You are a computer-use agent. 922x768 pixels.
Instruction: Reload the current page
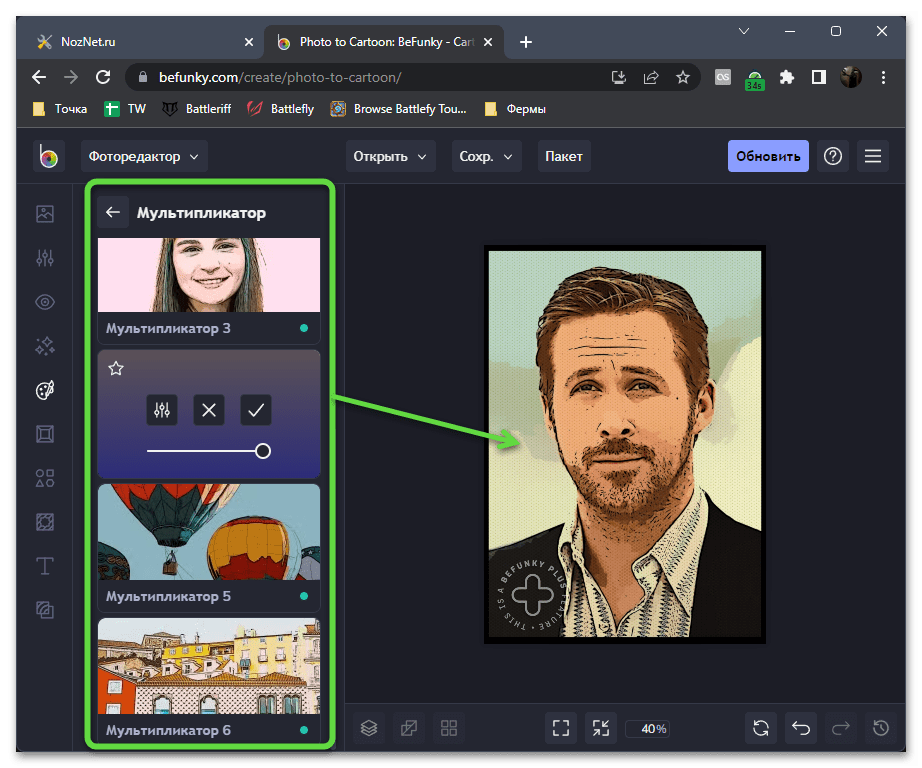[103, 77]
